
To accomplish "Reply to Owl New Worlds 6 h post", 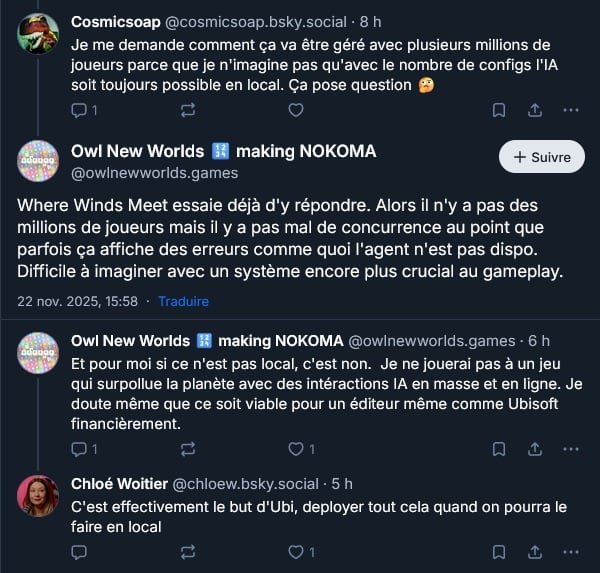I will pyautogui.click(x=79, y=449).
